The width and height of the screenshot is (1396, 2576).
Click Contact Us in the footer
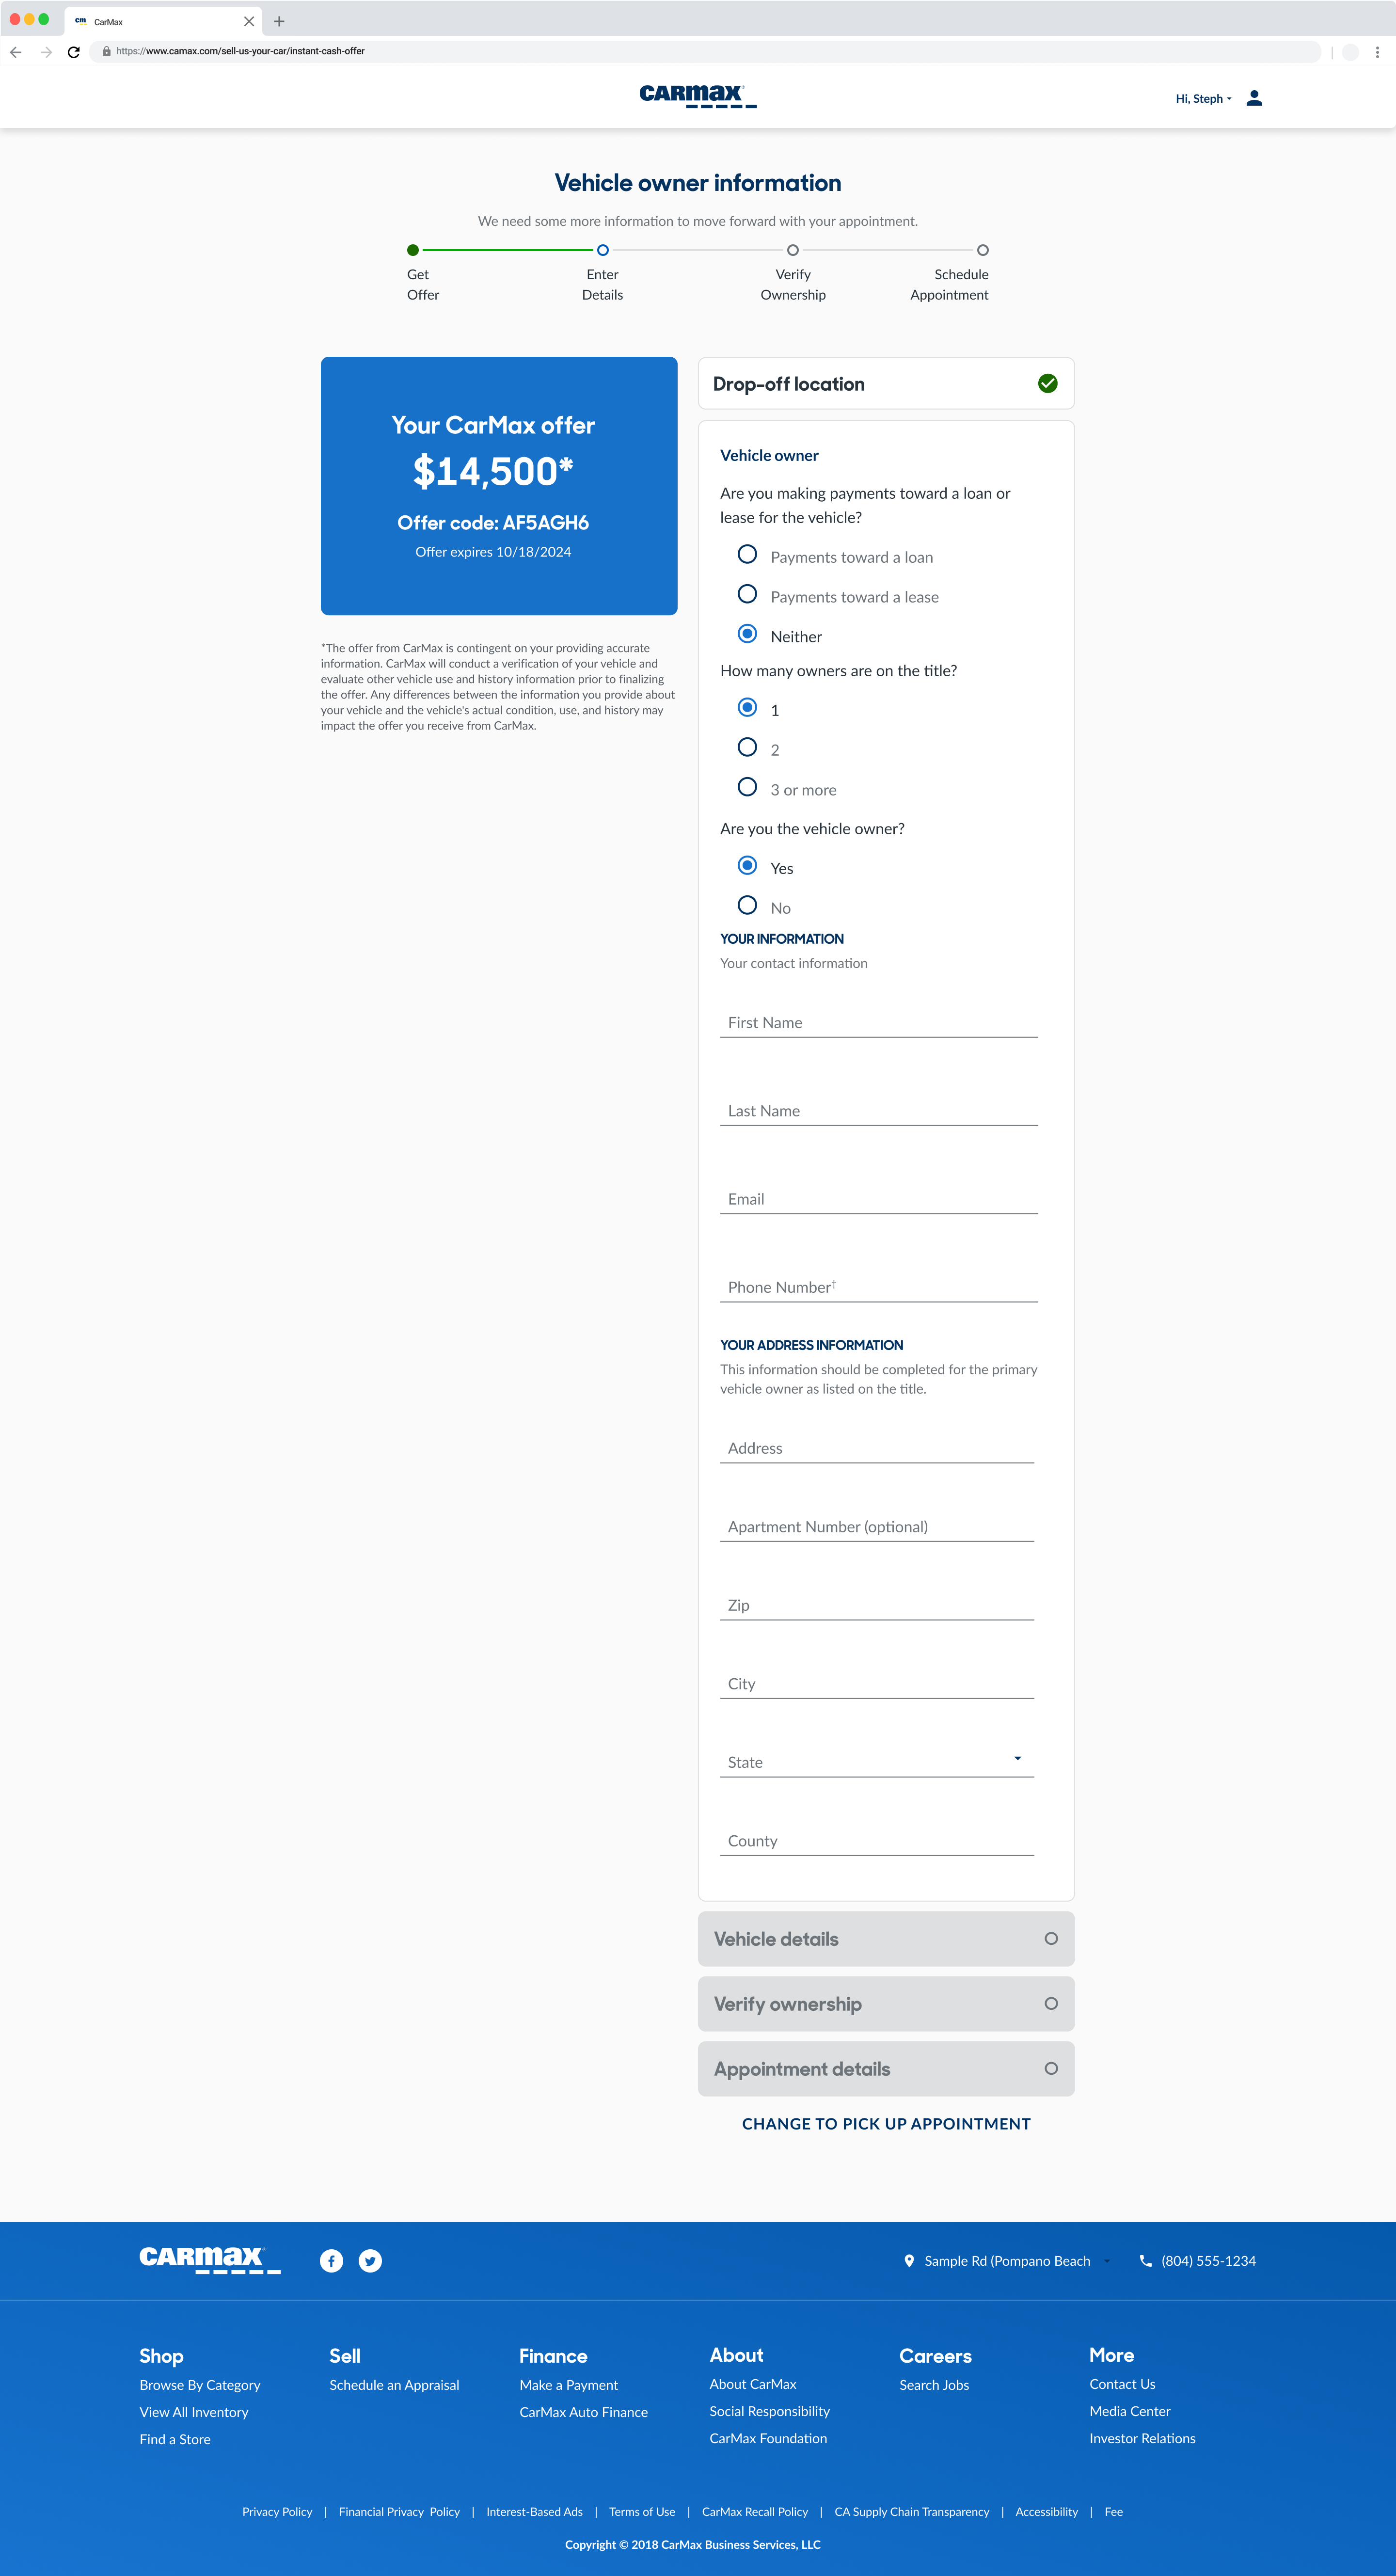pos(1122,2384)
